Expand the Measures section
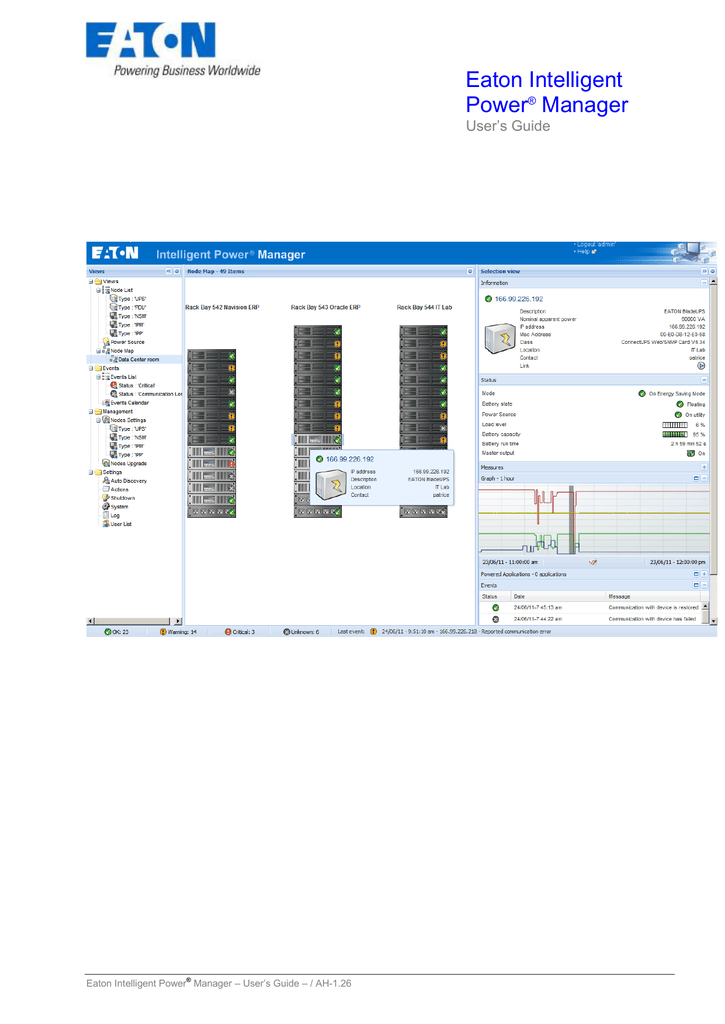Screen dimensions: 725x1024 [x=704, y=468]
